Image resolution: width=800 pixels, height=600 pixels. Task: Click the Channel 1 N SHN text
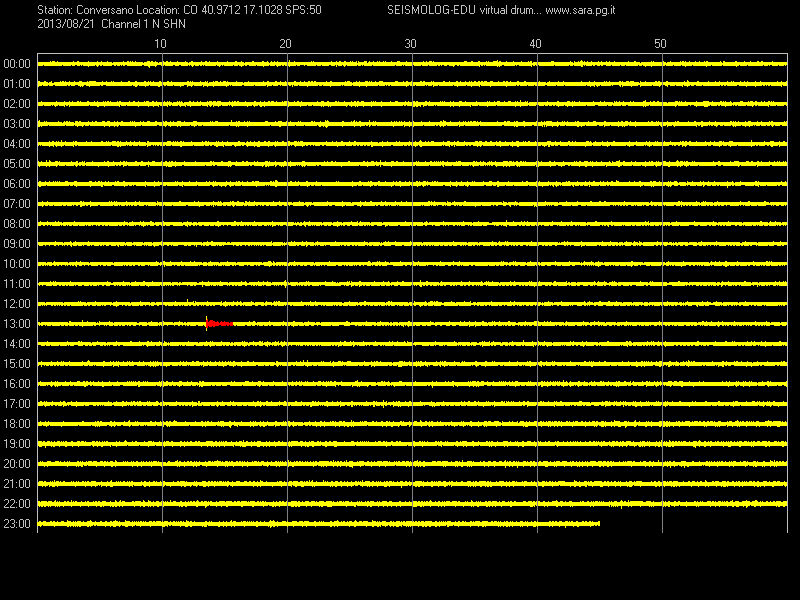143,24
